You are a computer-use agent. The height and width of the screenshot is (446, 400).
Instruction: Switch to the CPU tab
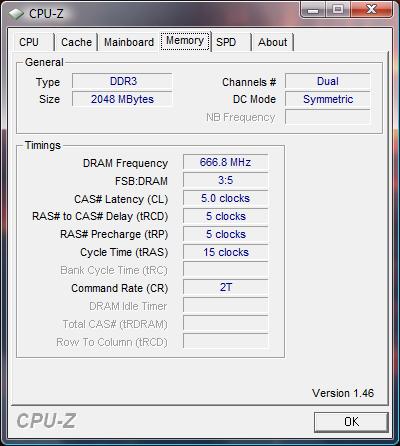[x=29, y=42]
